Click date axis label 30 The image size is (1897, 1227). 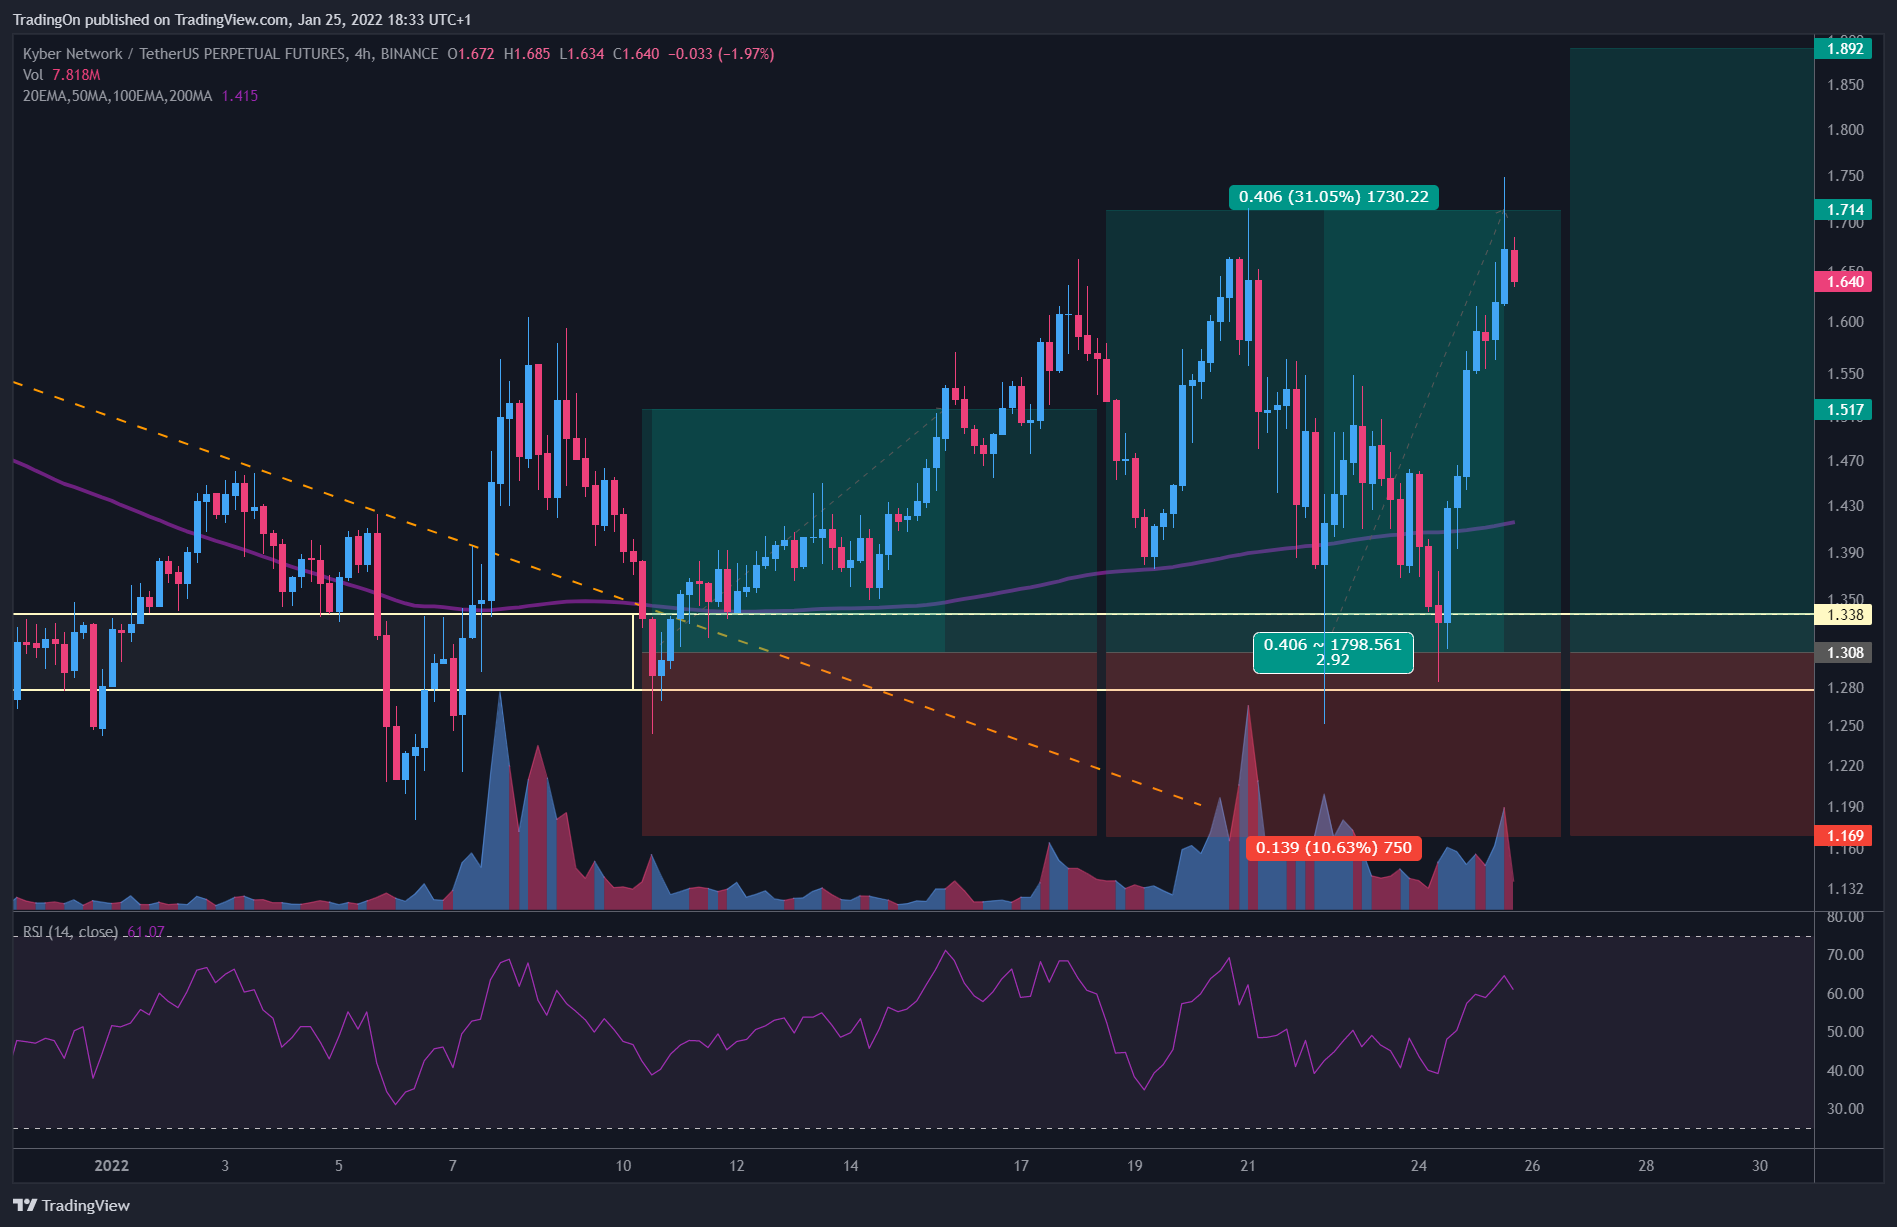tap(1761, 1166)
